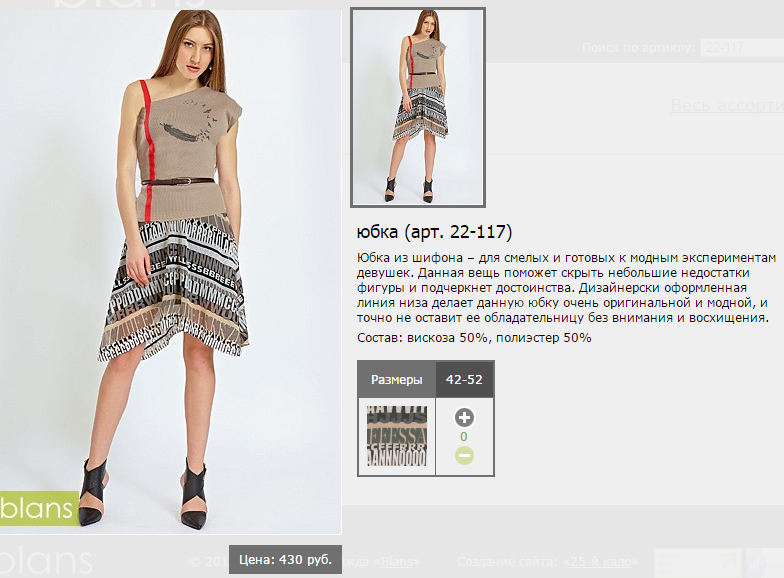Click the 'Размеры' table header
Screen dimensions: 784x578
(396, 380)
